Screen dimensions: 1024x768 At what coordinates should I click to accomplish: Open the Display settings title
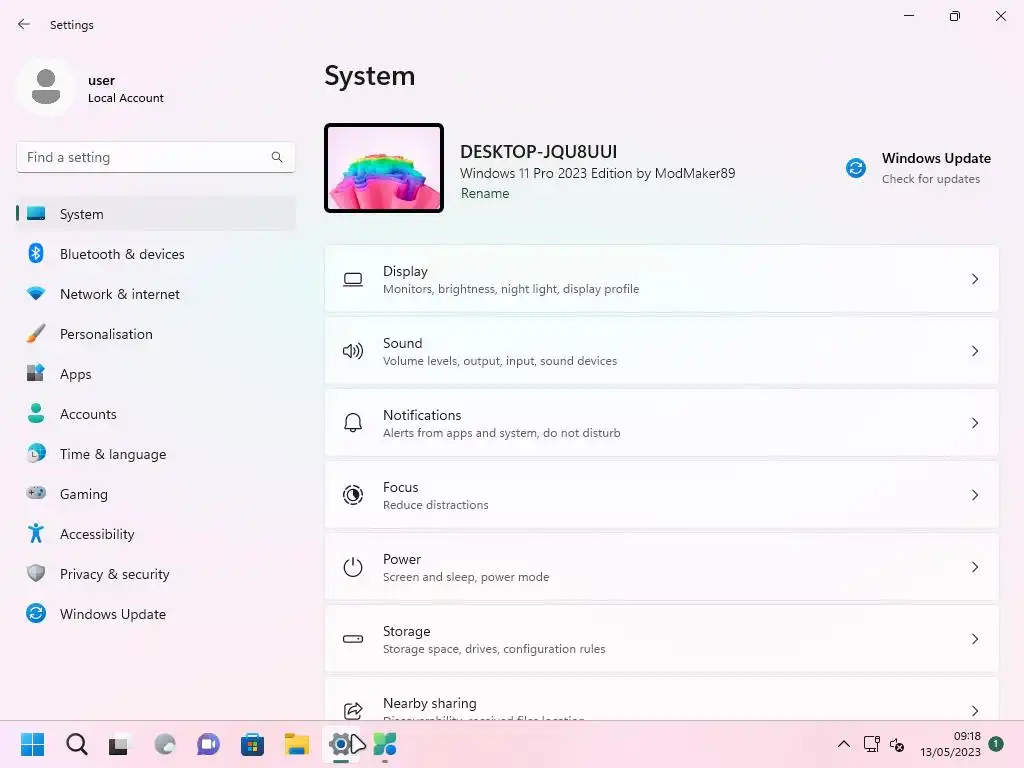coord(405,271)
